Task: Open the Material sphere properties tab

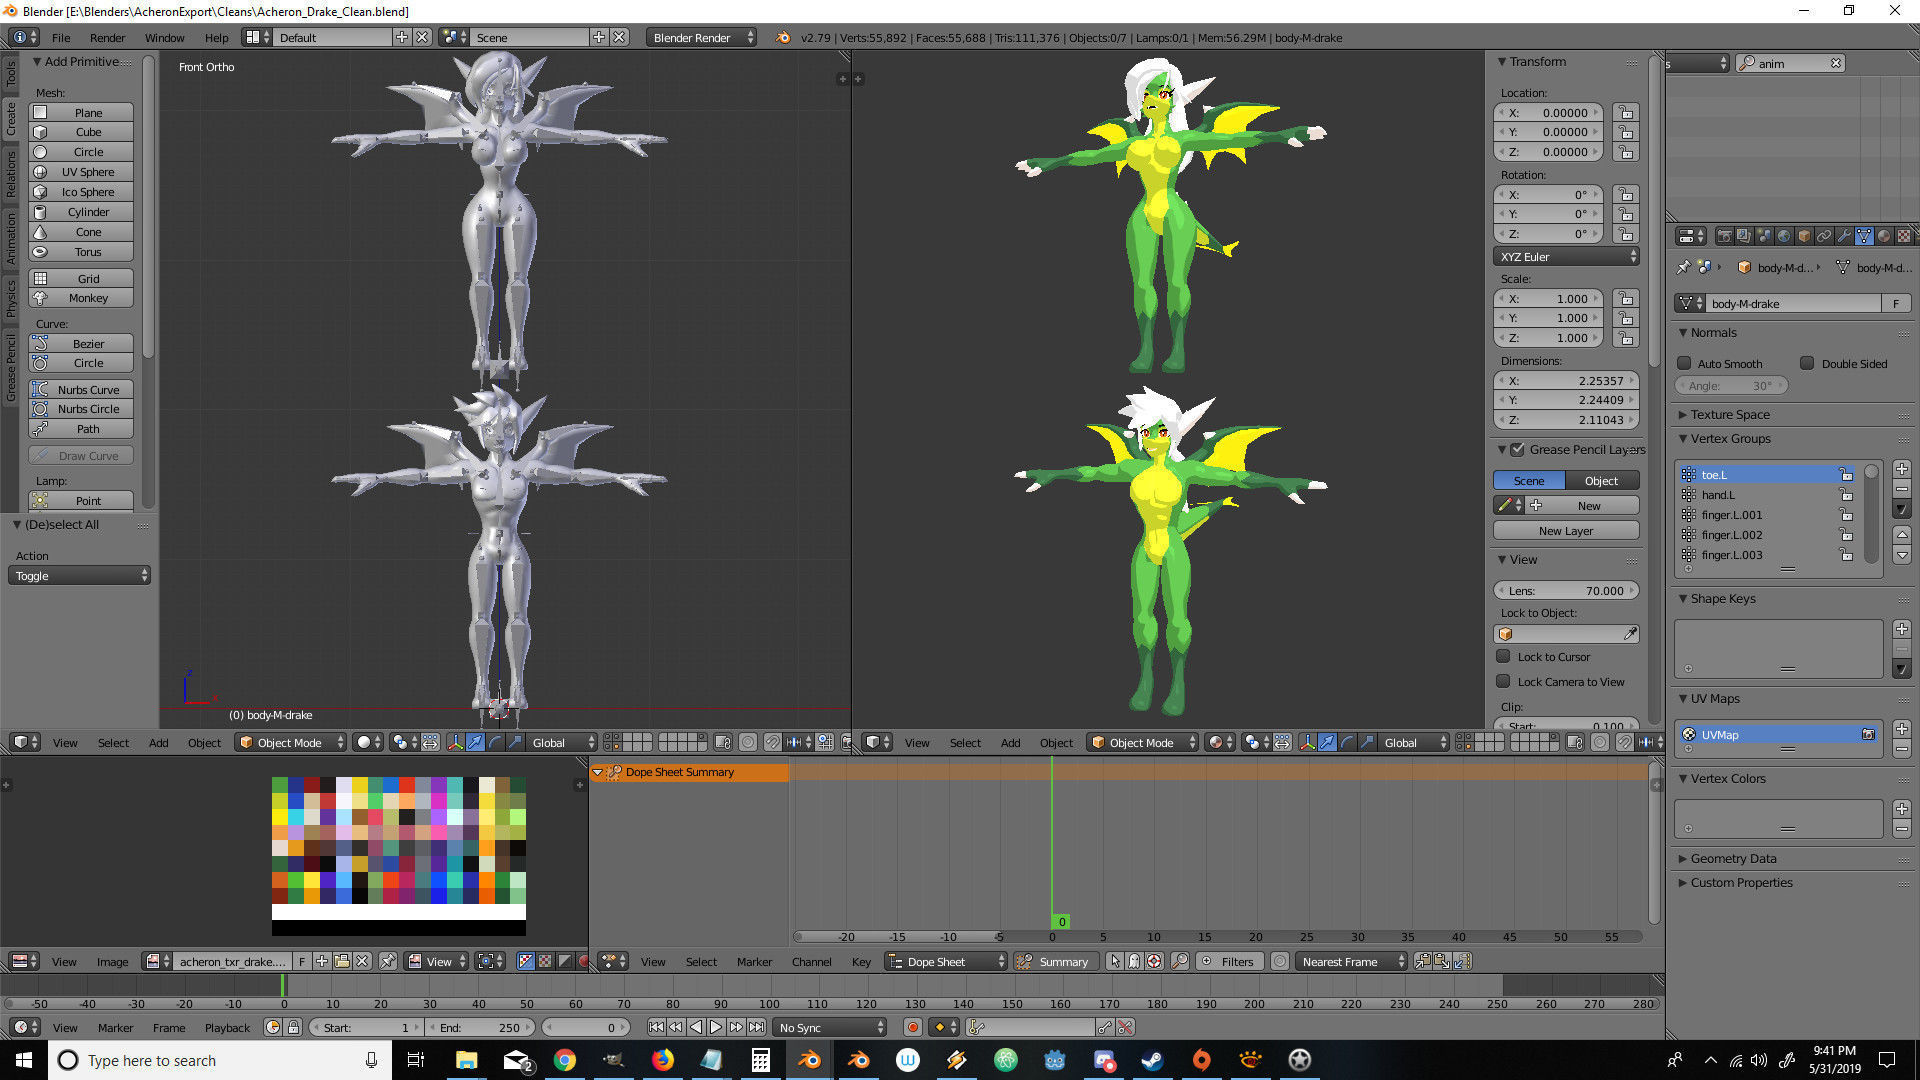Action: (x=1884, y=236)
